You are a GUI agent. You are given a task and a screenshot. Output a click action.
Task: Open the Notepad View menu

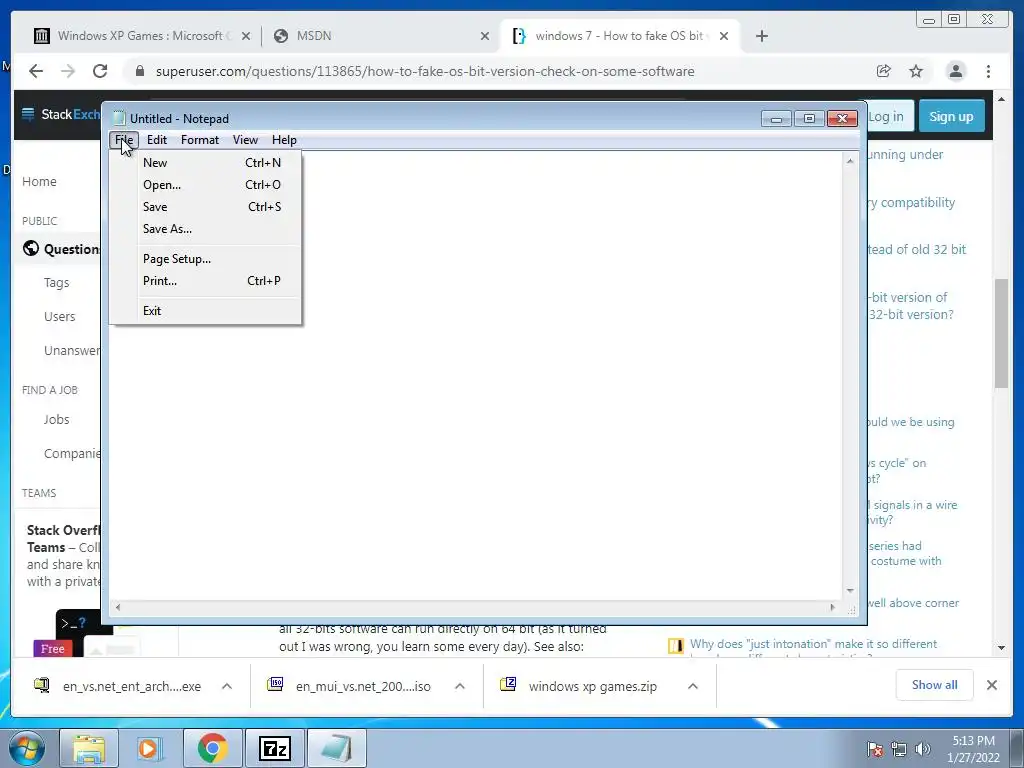[x=246, y=140]
